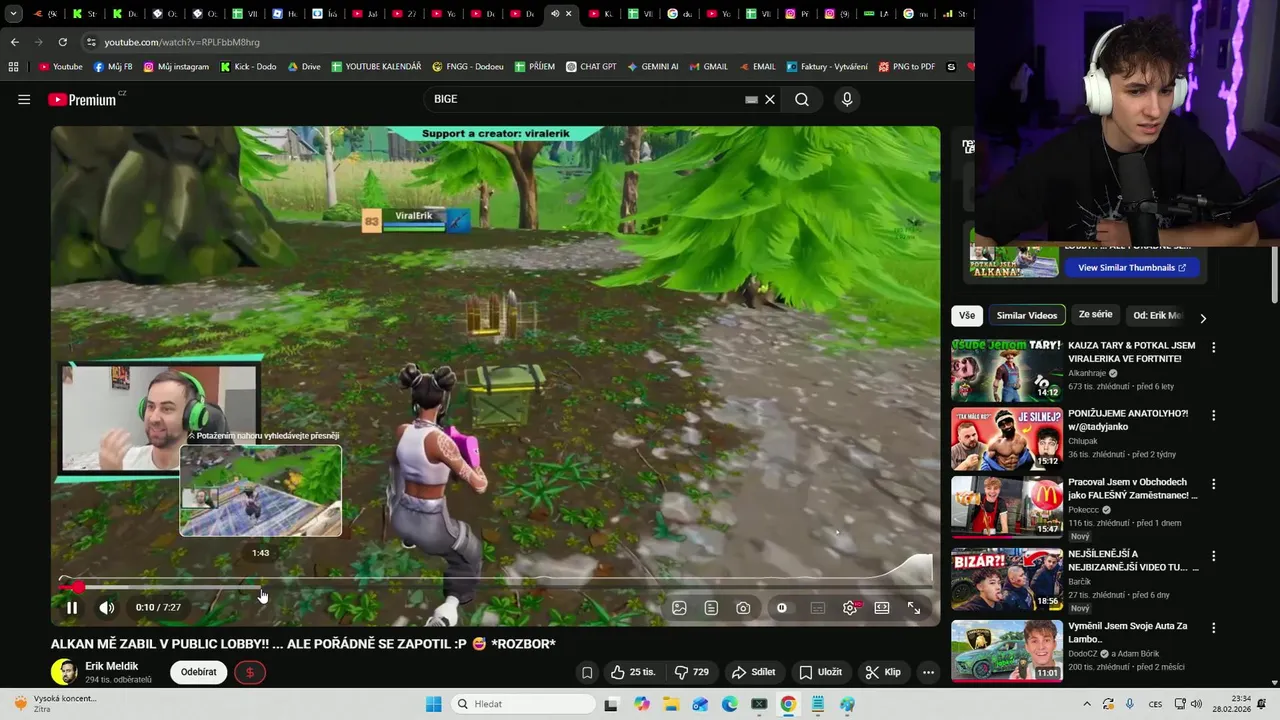Open the GEMINI AI bookmark
The width and height of the screenshot is (1280, 720).
point(653,67)
